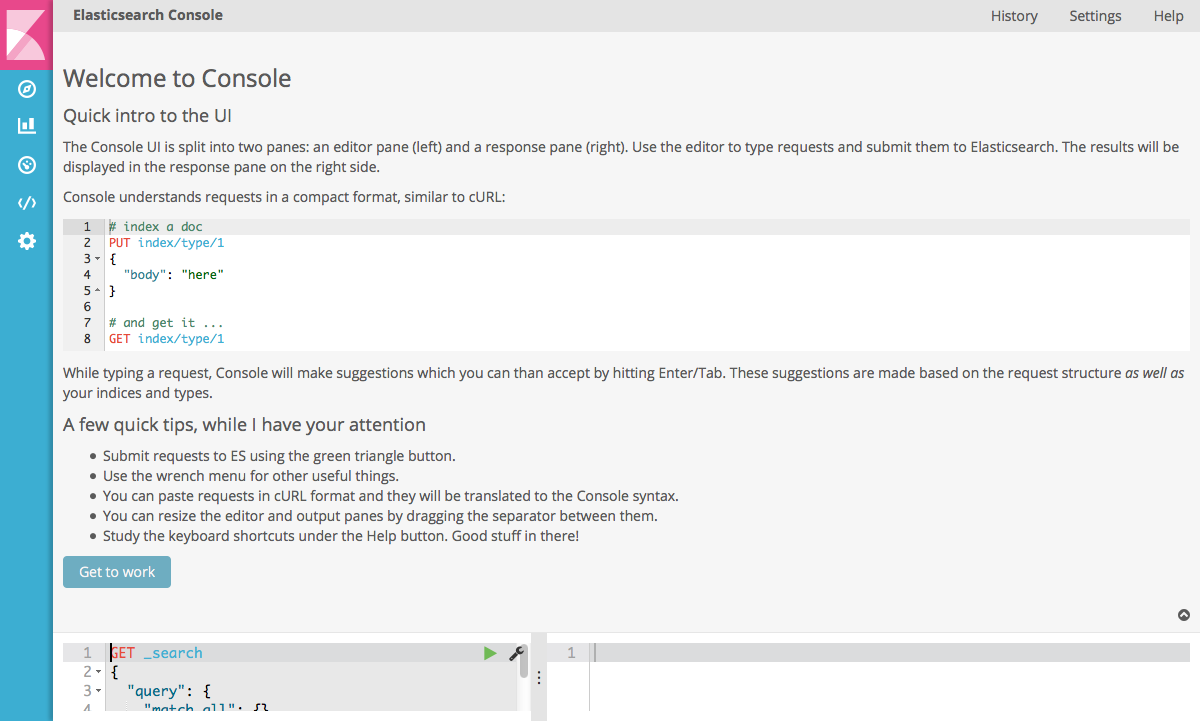Click the tip about the green triangle button
Image resolution: width=1200 pixels, height=721 pixels.
point(279,456)
